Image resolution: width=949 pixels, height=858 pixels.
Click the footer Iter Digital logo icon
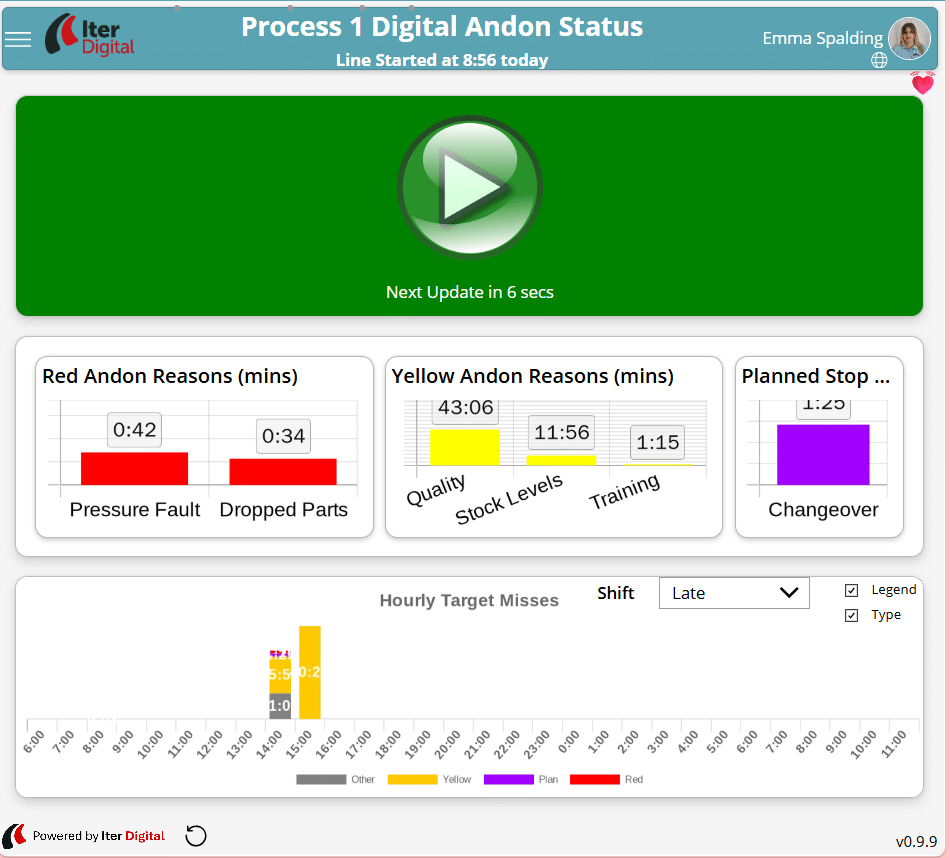(x=14, y=836)
